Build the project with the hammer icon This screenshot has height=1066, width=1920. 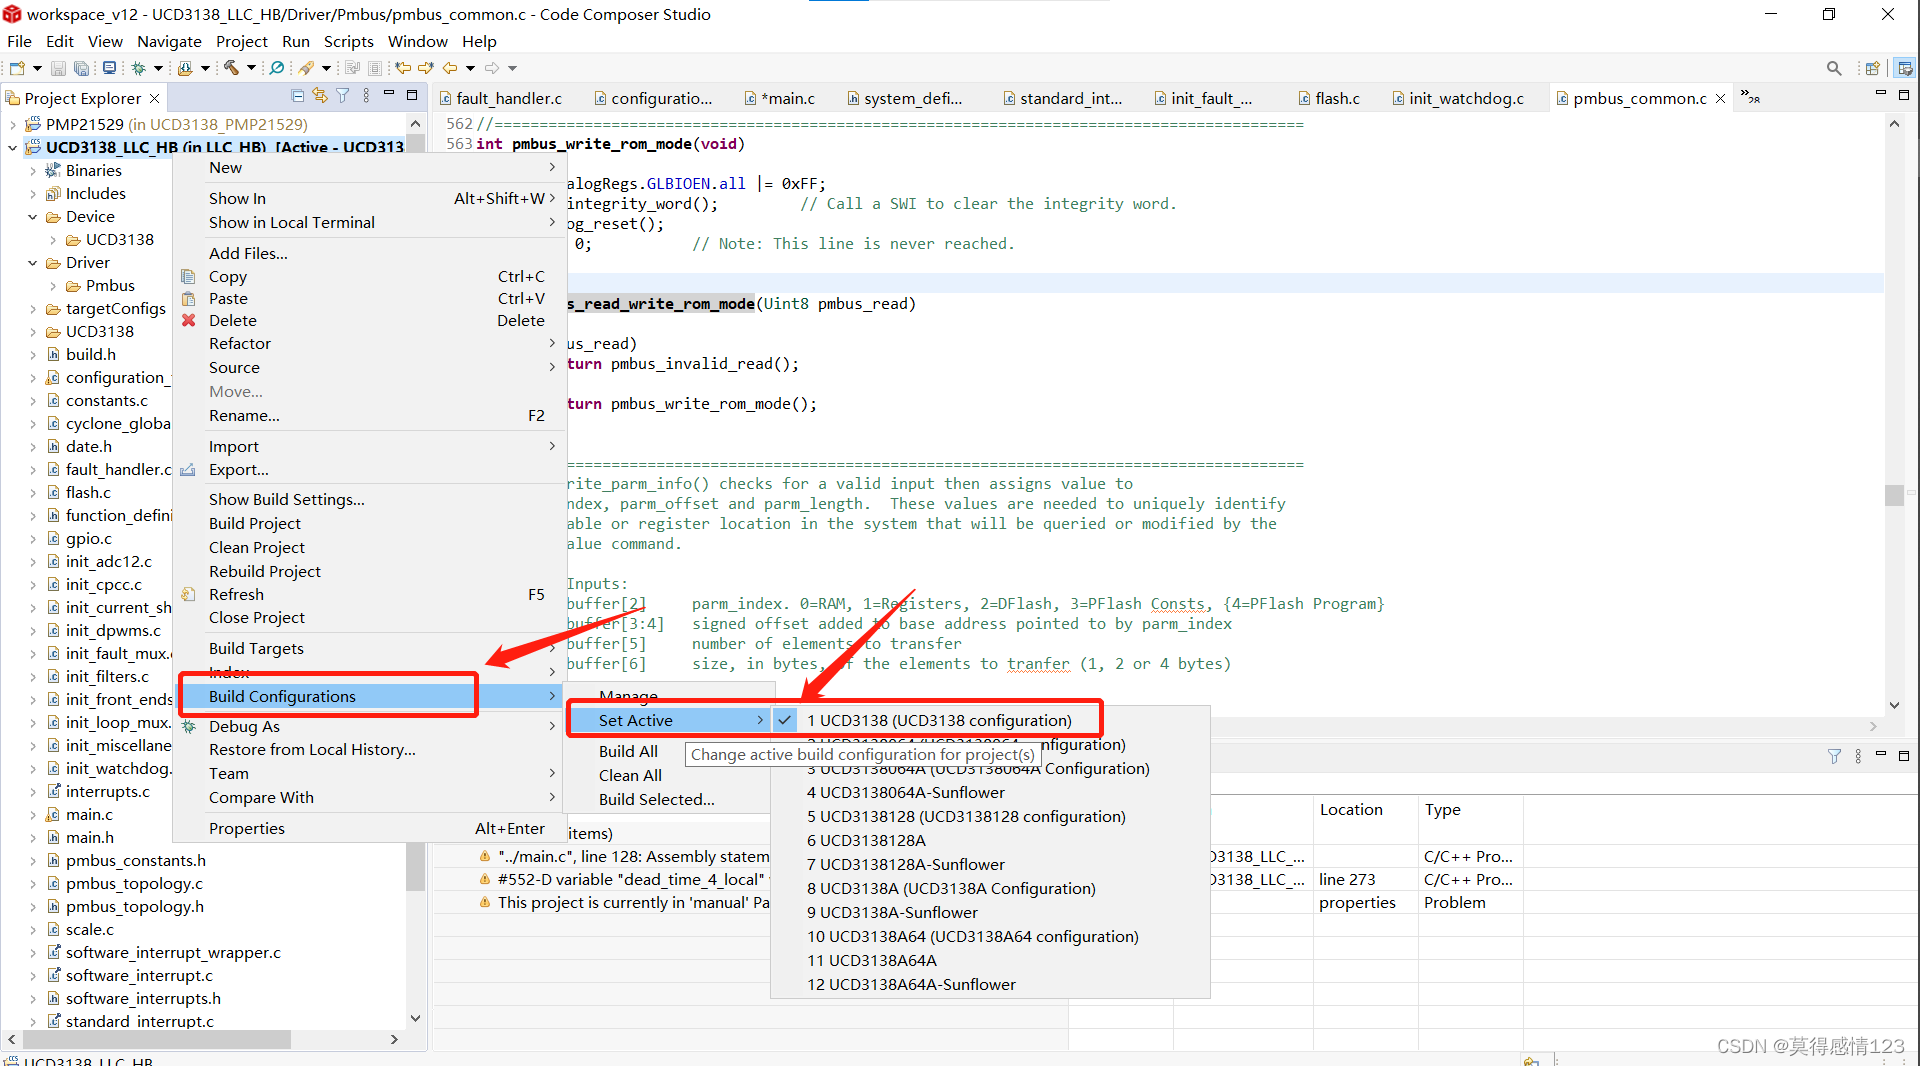231,68
